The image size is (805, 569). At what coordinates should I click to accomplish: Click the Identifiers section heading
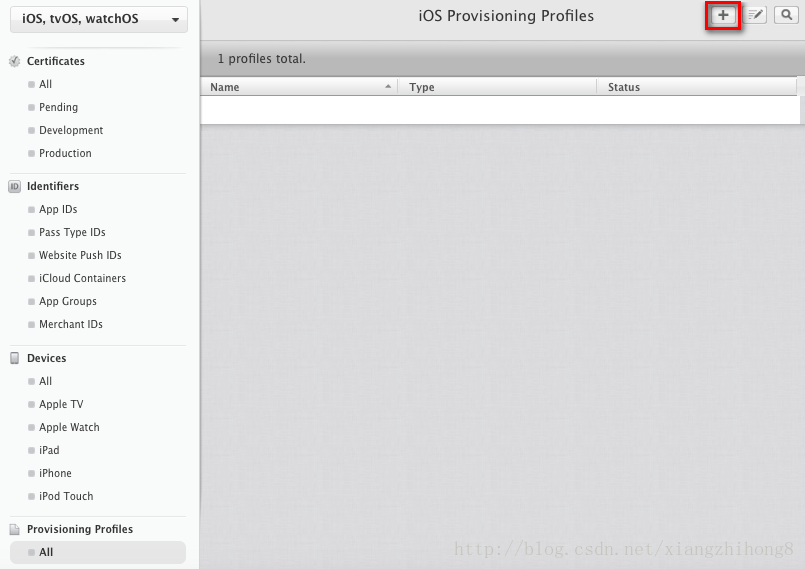(53, 186)
